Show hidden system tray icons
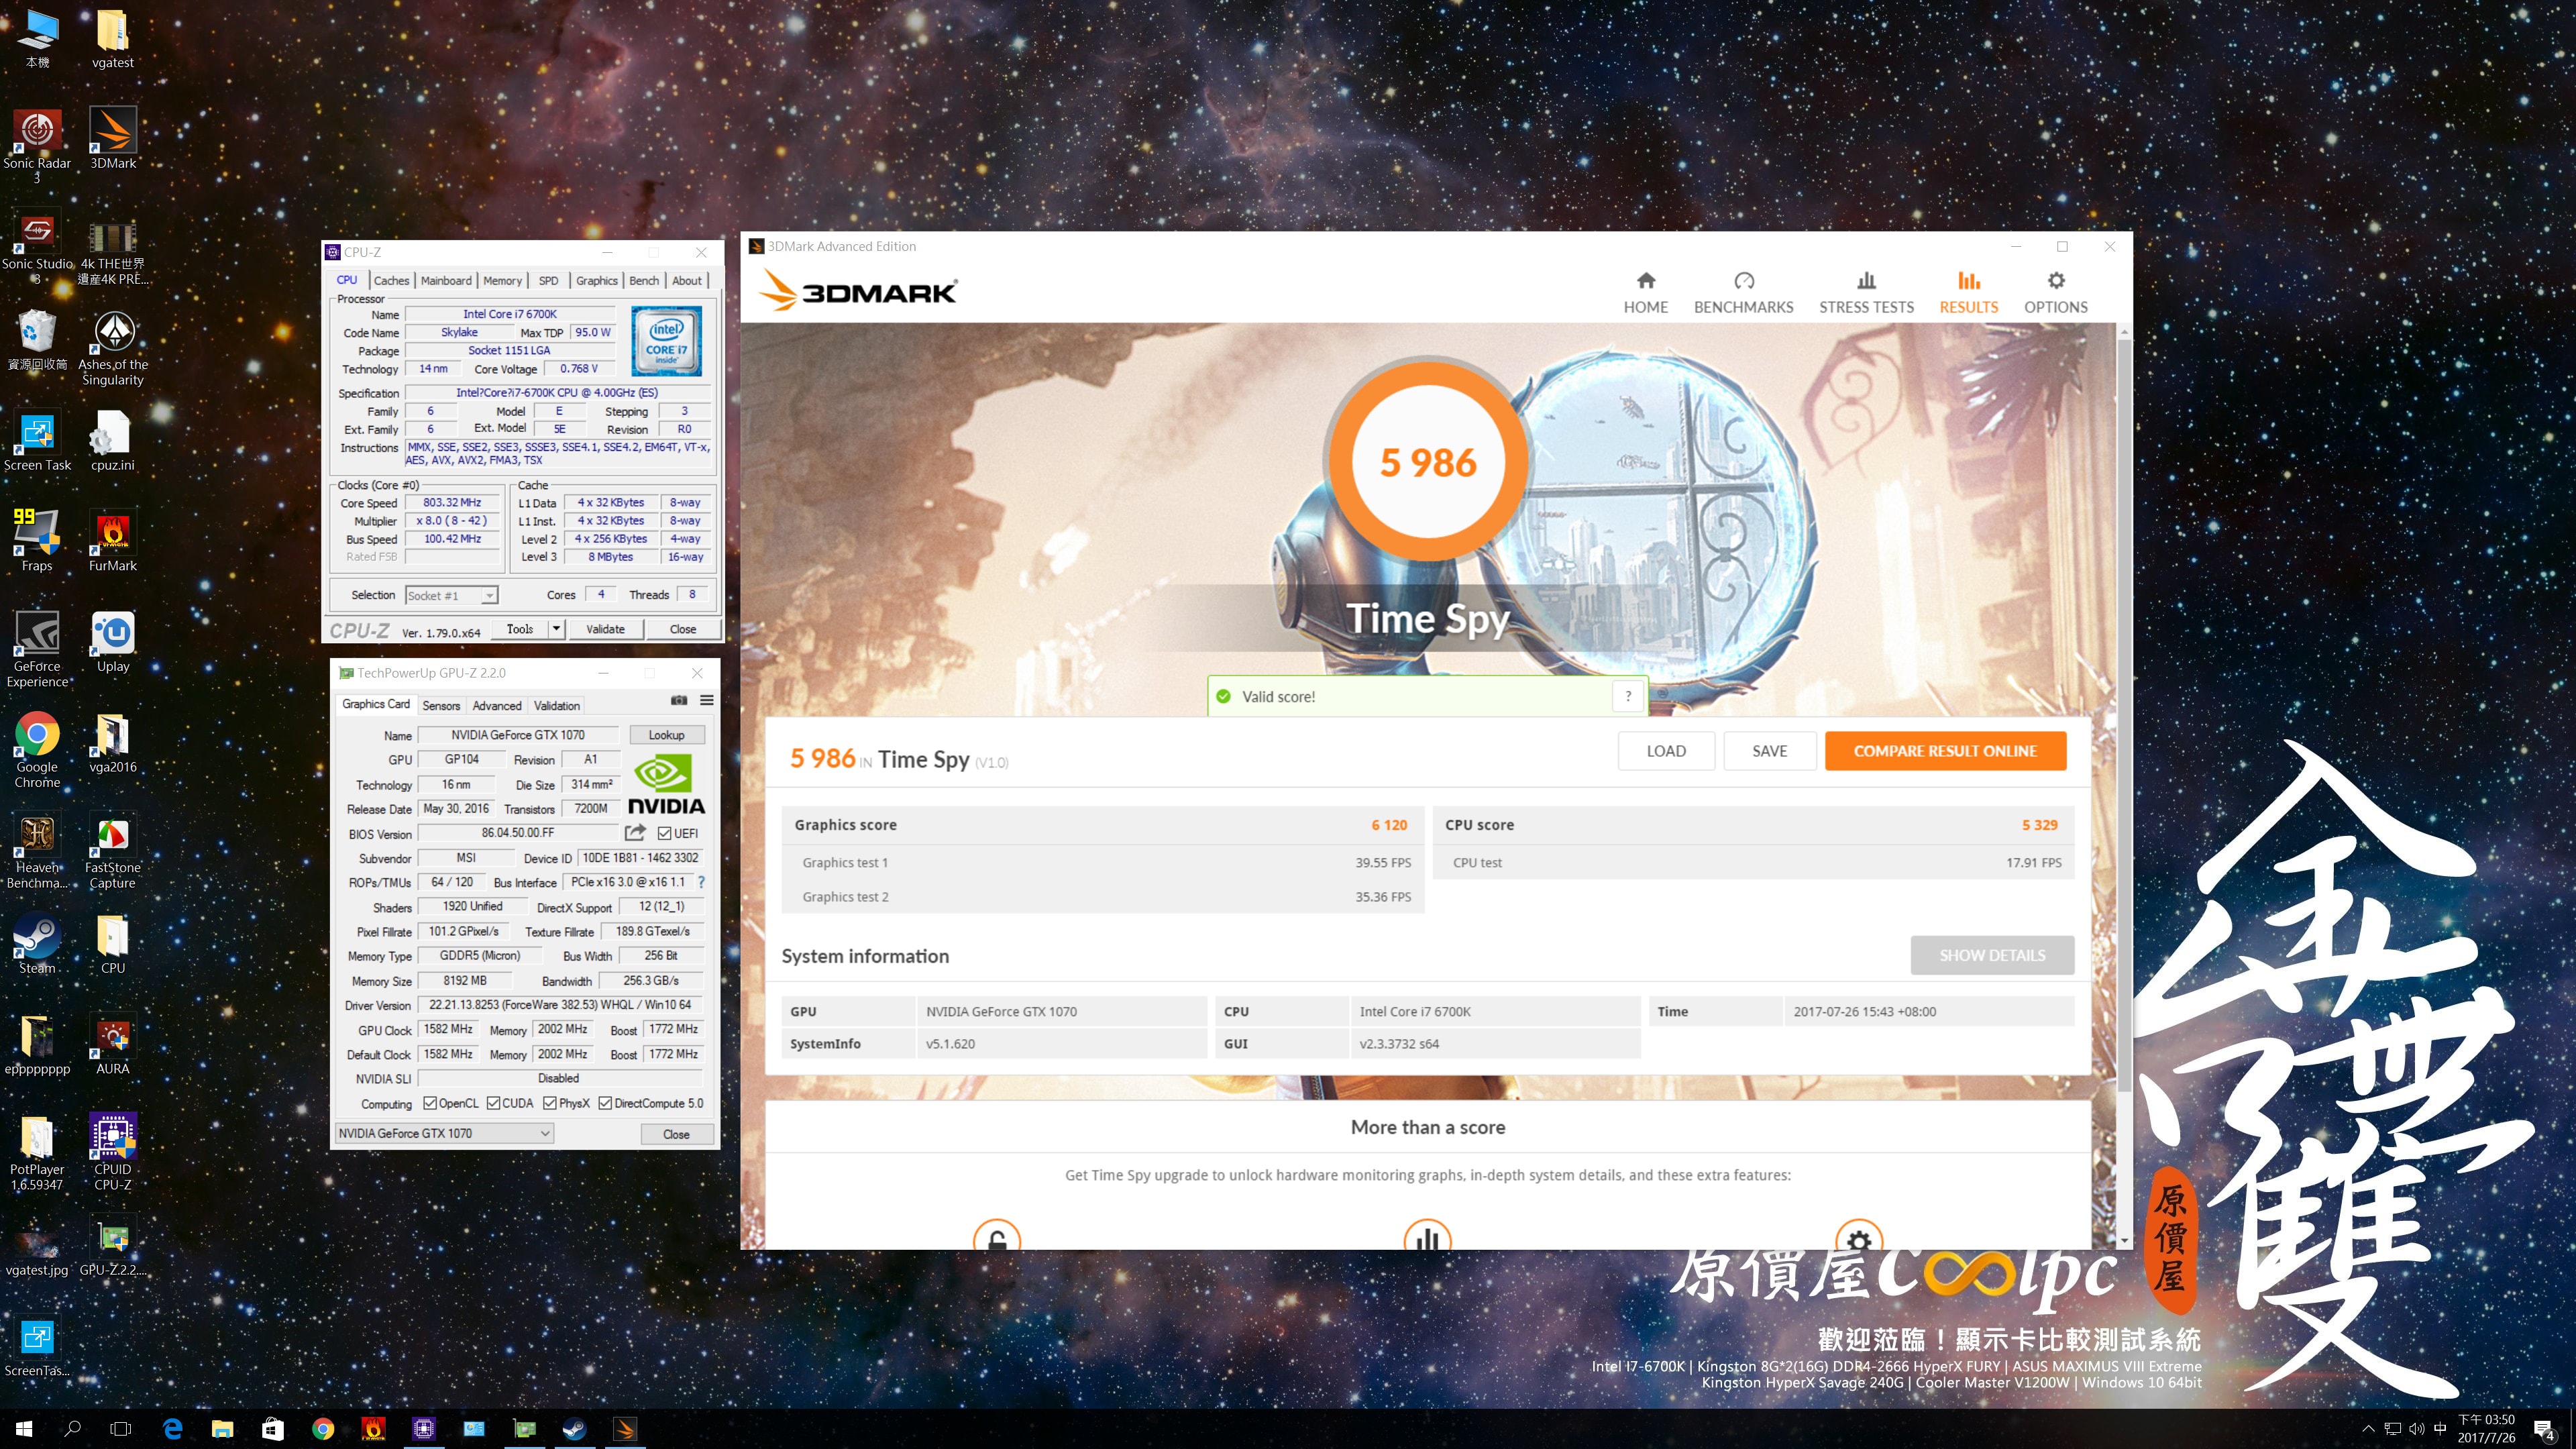Viewport: 2576px width, 1449px height. (x=2367, y=1429)
